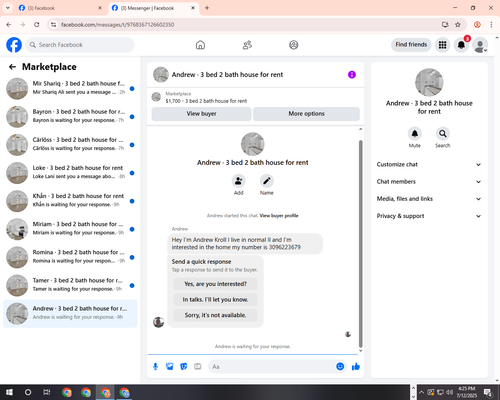Send quick response 'Yes, are you interested?'
Viewport: 500px width, 400px height.
[x=215, y=284]
